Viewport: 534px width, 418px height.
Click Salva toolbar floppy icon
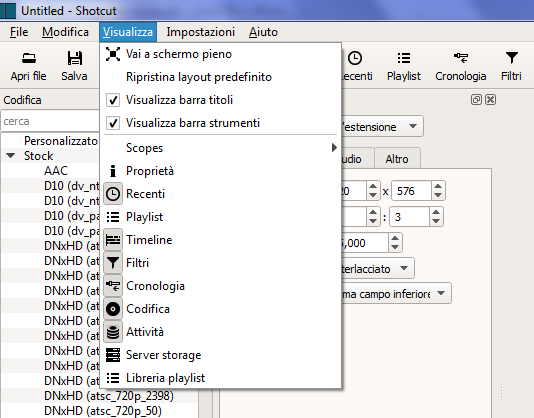(x=75, y=58)
